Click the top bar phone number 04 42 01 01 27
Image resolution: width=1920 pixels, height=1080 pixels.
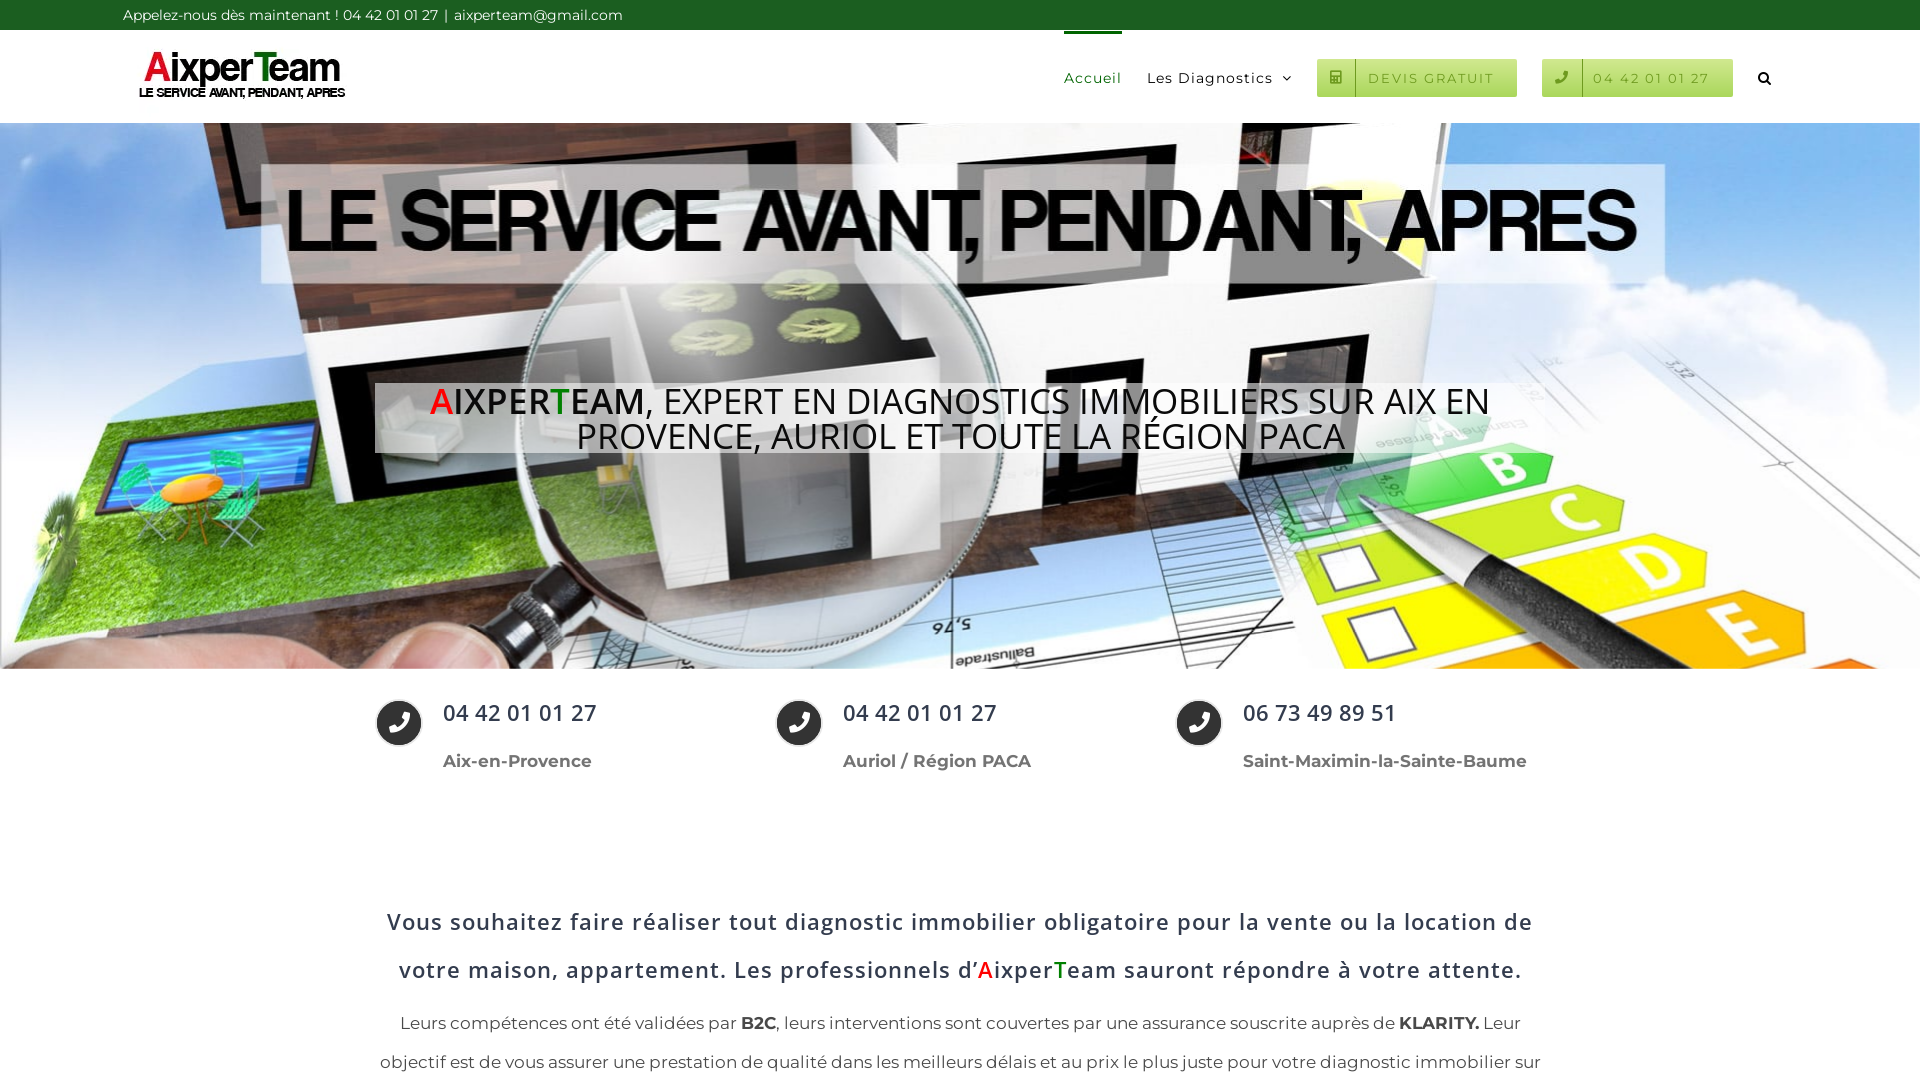(389, 15)
